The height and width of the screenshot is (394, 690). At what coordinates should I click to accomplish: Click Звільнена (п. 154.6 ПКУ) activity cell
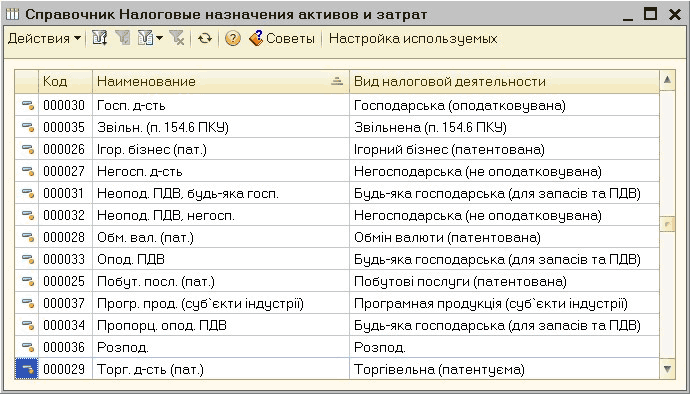505,127
